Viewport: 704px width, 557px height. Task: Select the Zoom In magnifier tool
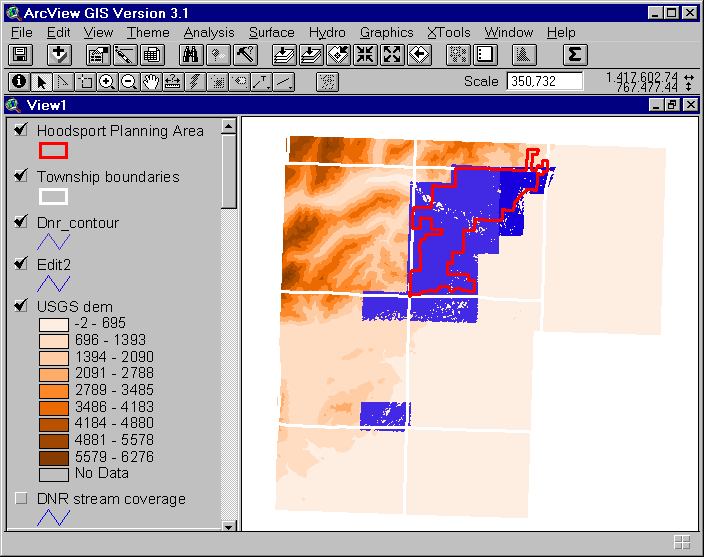(107, 82)
